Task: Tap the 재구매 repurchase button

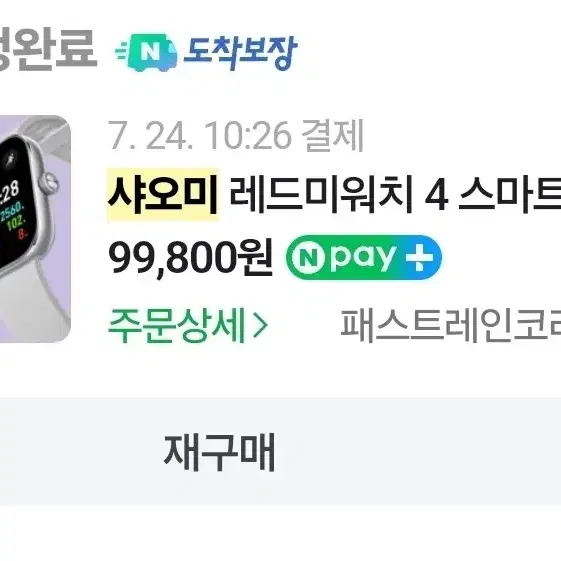Action: (219, 452)
